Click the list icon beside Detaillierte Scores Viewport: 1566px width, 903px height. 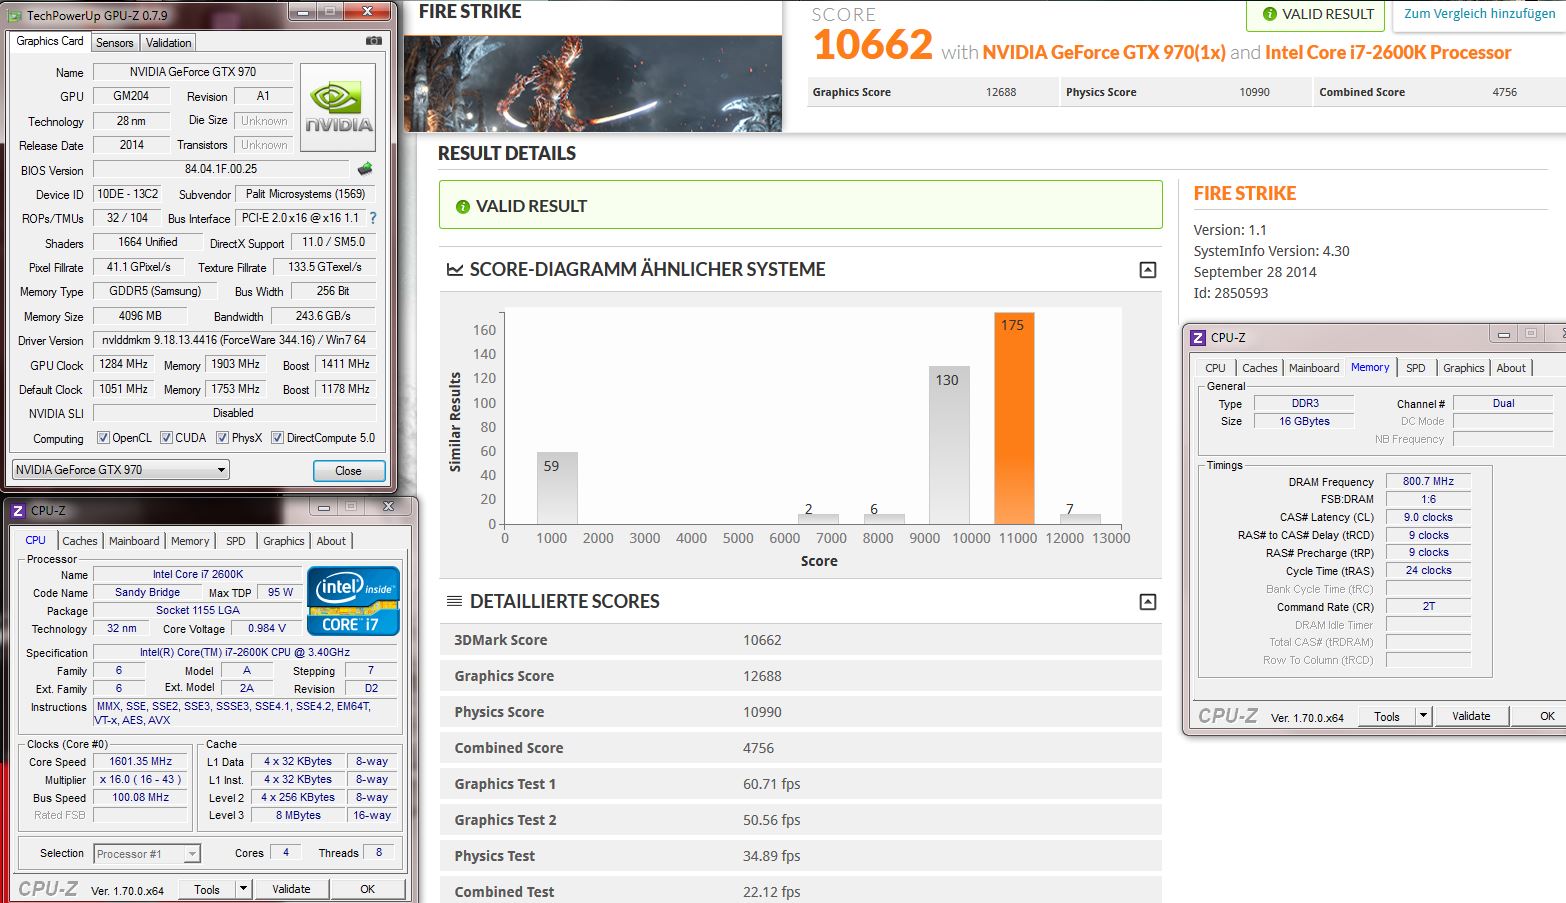coord(454,601)
